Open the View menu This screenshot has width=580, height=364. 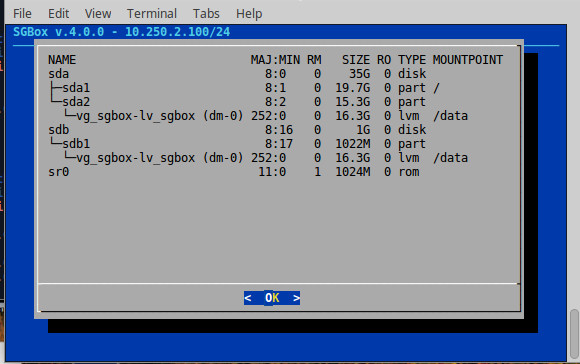[x=98, y=14]
